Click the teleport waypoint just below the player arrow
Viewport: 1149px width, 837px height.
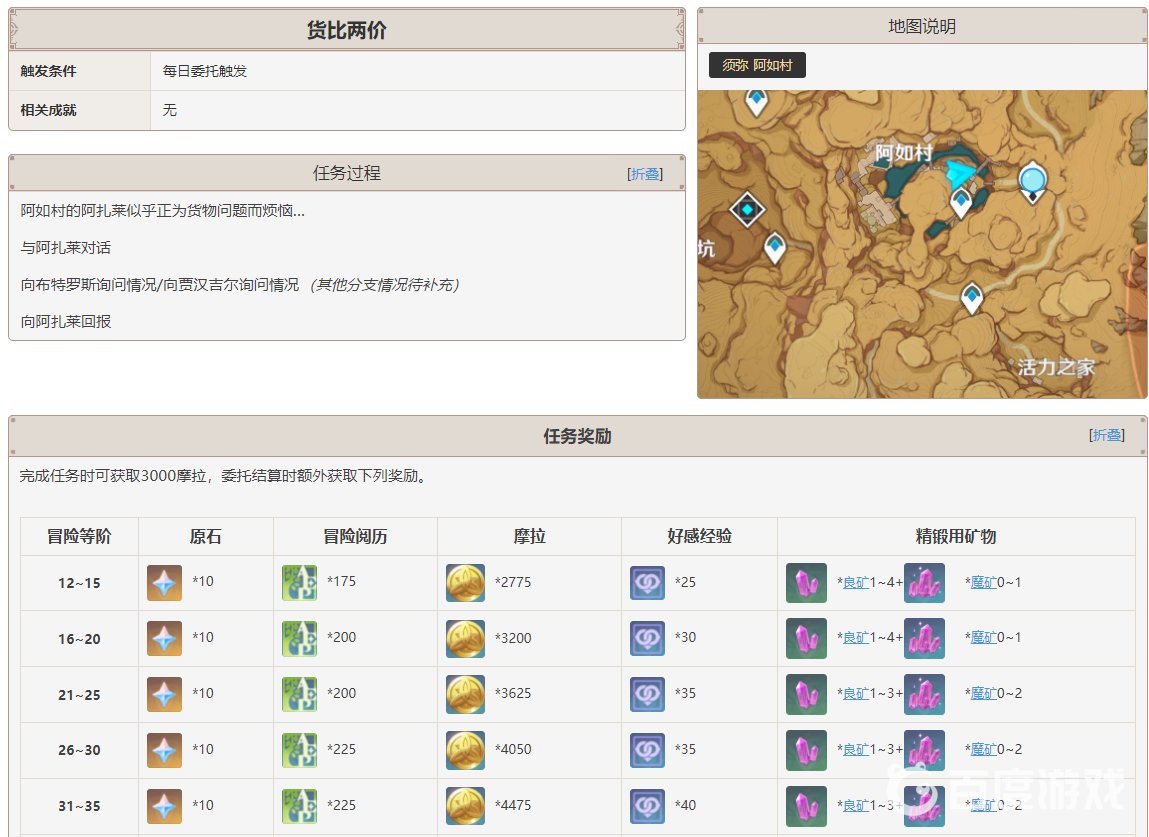pyautogui.click(x=961, y=202)
